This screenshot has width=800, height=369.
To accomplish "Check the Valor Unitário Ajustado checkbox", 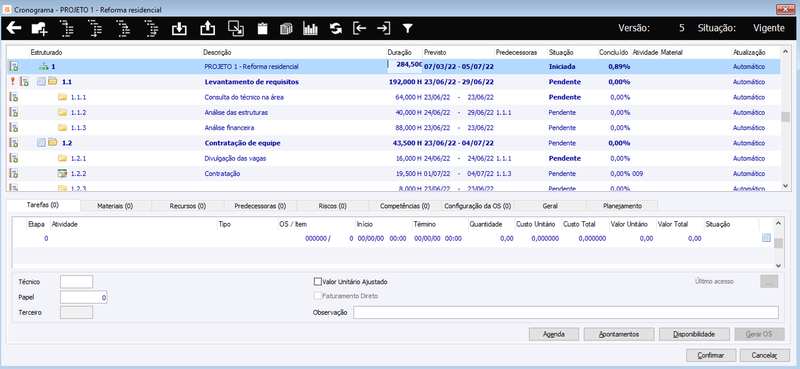I will coord(318,281).
